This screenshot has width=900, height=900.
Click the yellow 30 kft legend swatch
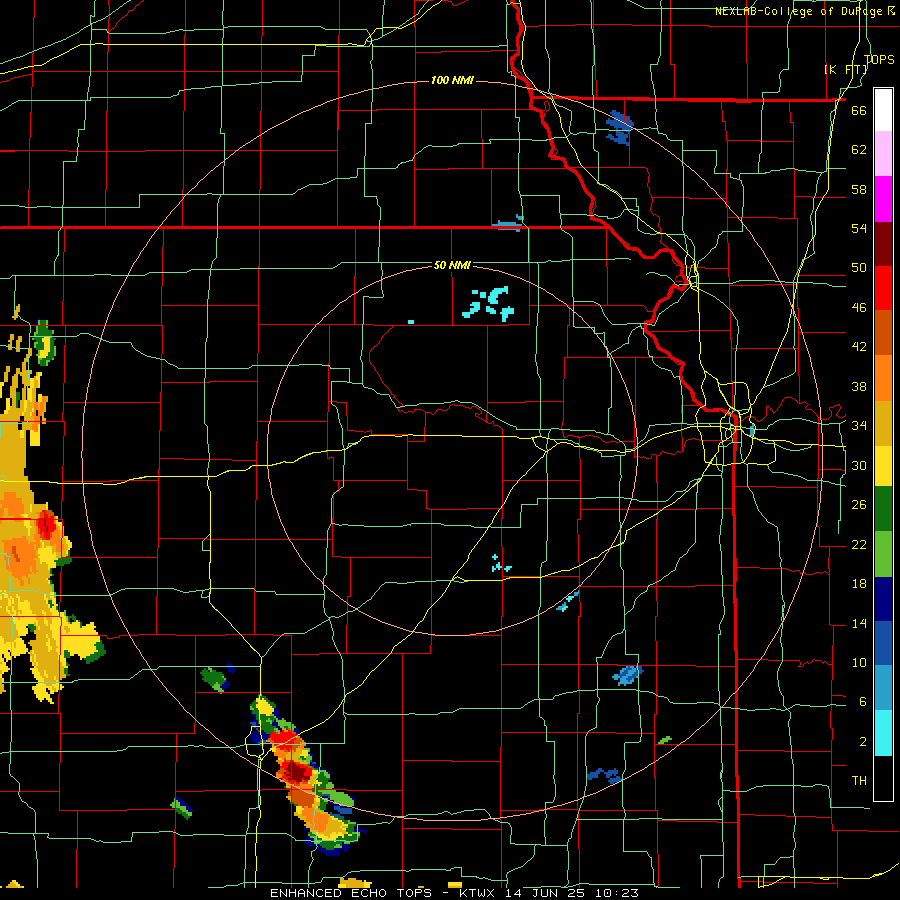point(883,465)
